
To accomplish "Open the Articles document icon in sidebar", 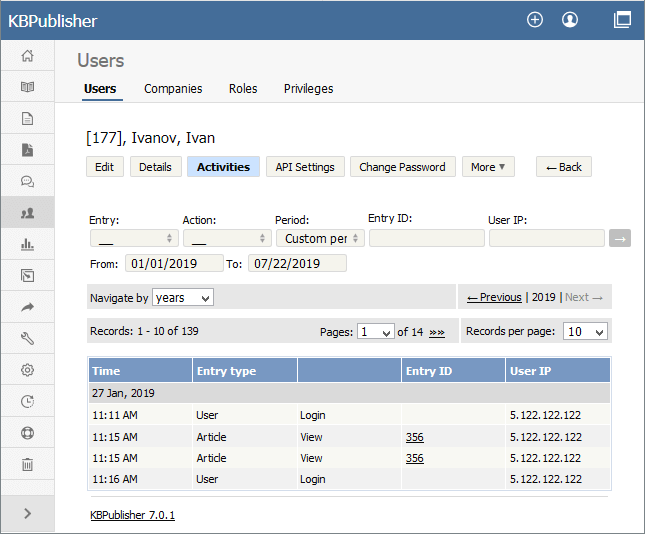I will tap(28, 118).
